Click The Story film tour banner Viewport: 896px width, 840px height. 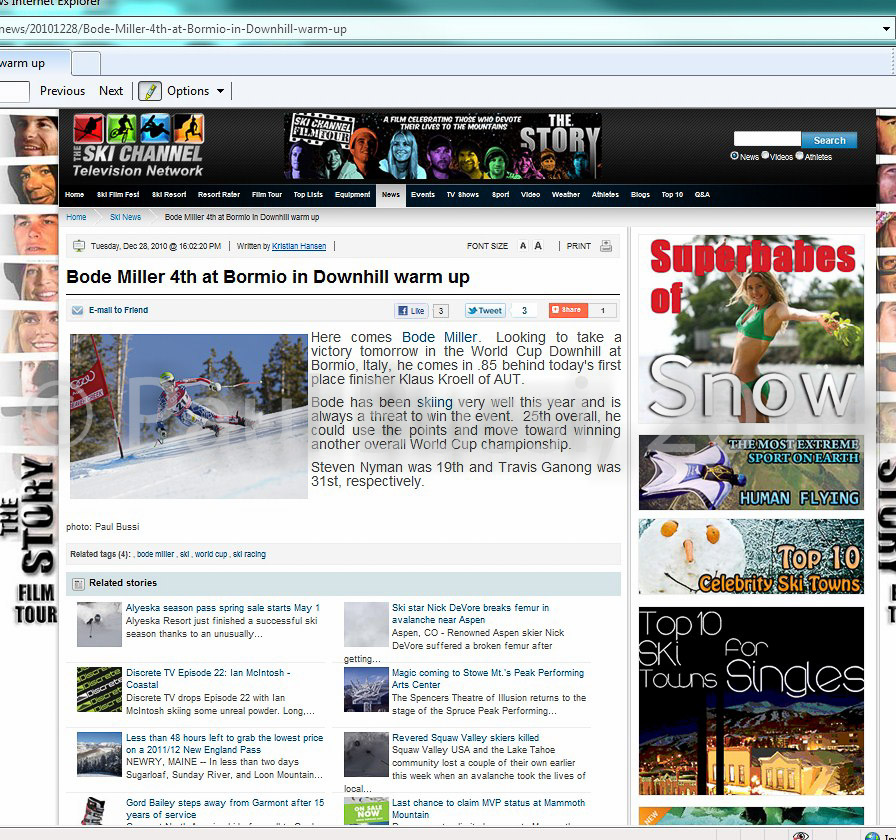[x=443, y=146]
